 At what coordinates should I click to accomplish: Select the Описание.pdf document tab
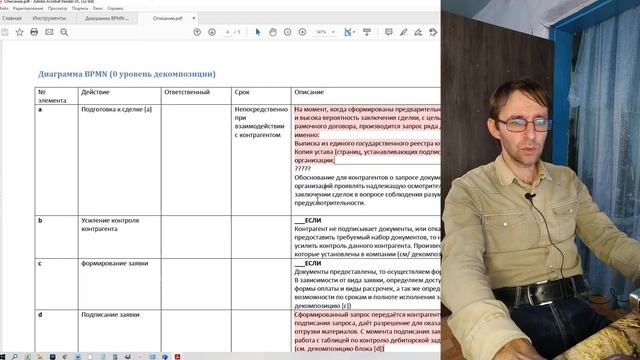coord(167,18)
